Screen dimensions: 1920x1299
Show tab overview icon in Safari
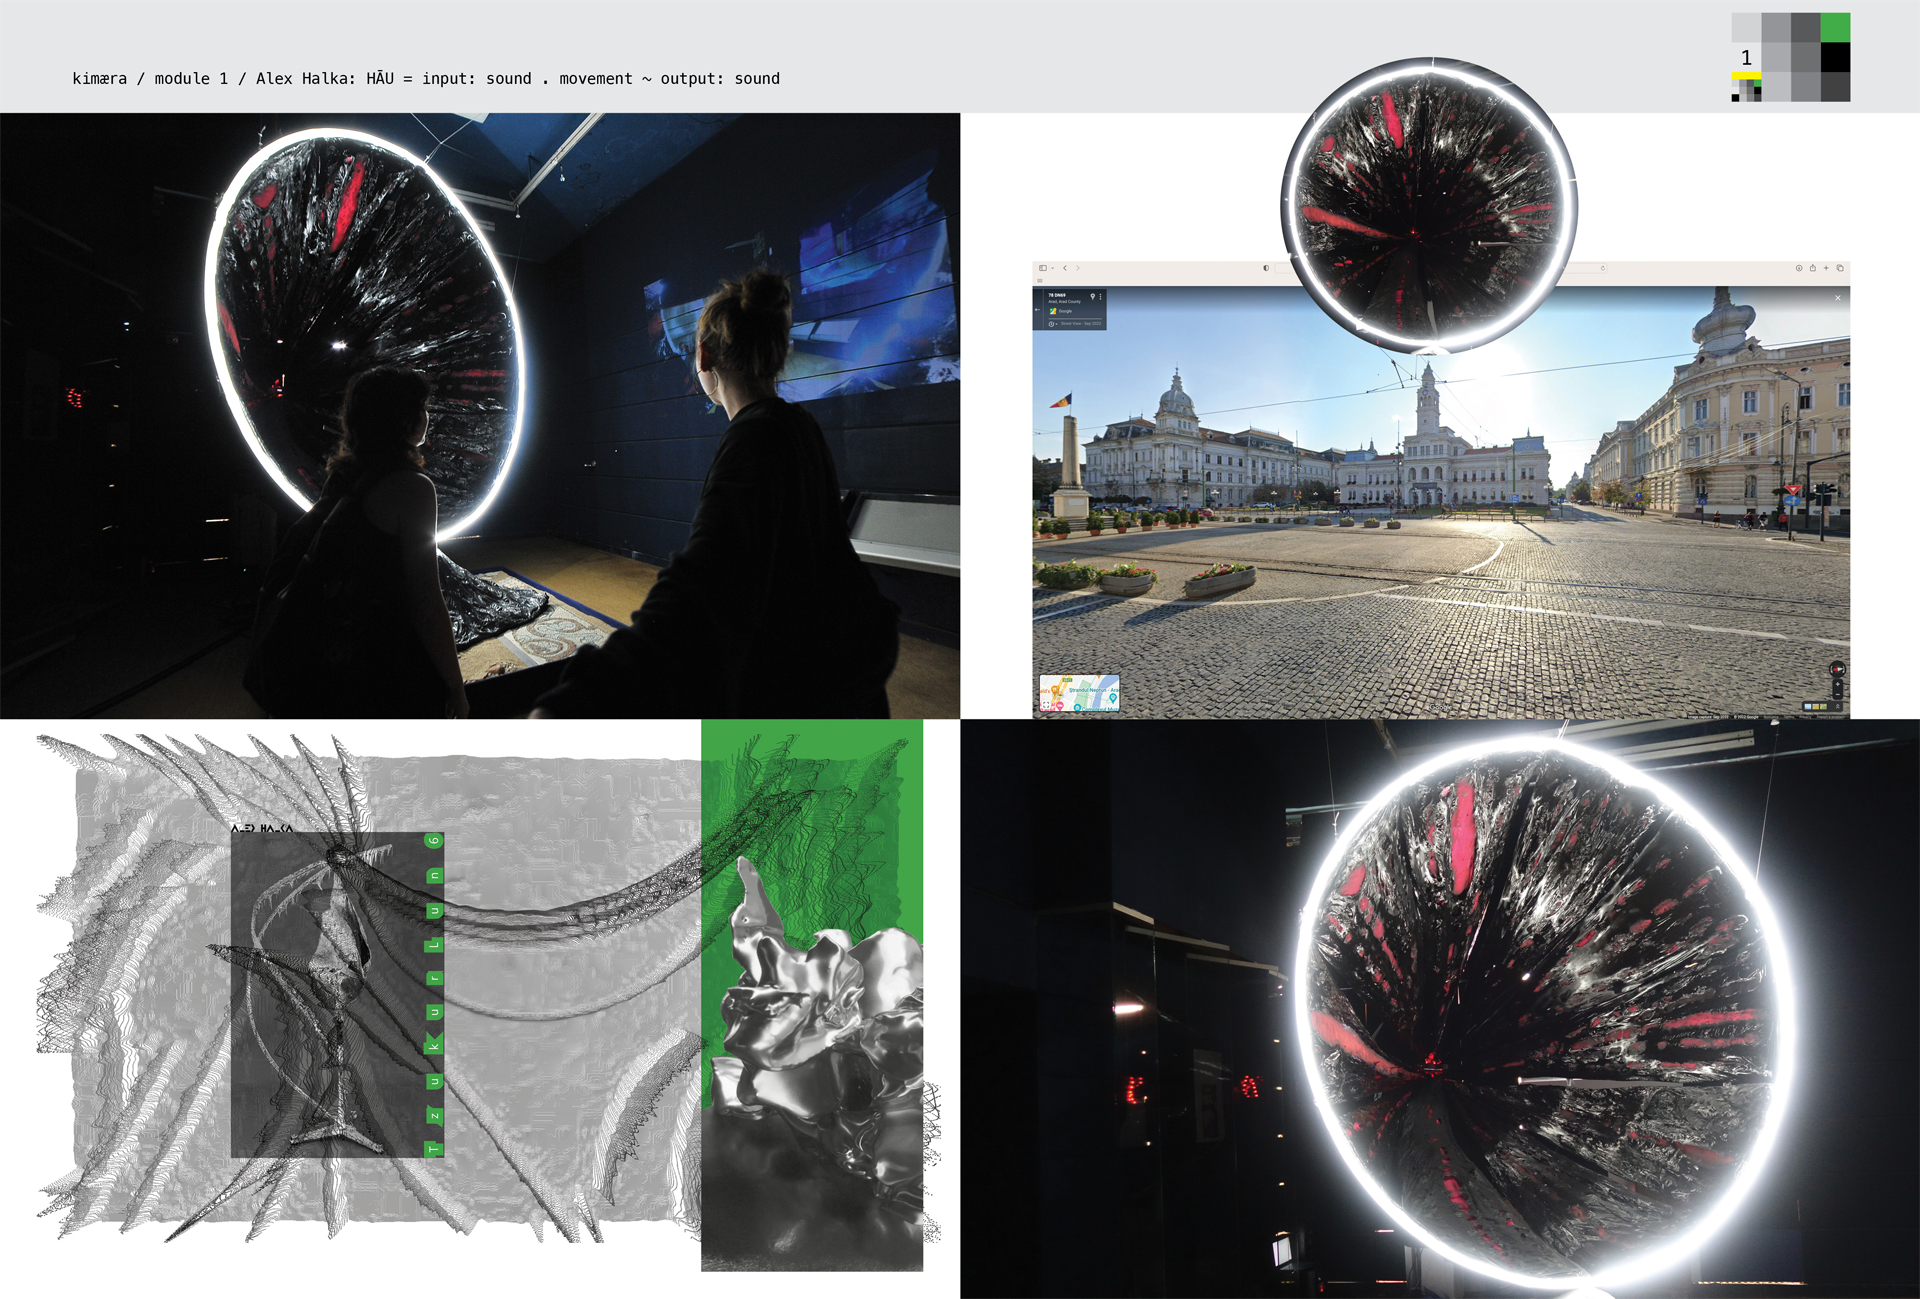(1840, 268)
